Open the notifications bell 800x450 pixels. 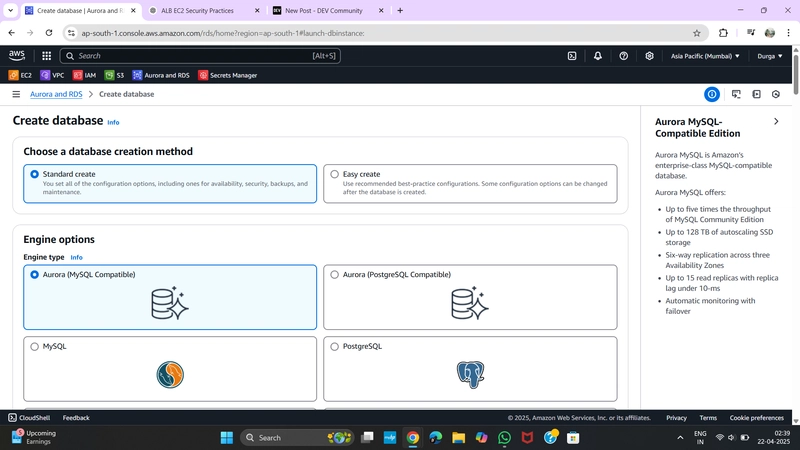pos(597,56)
